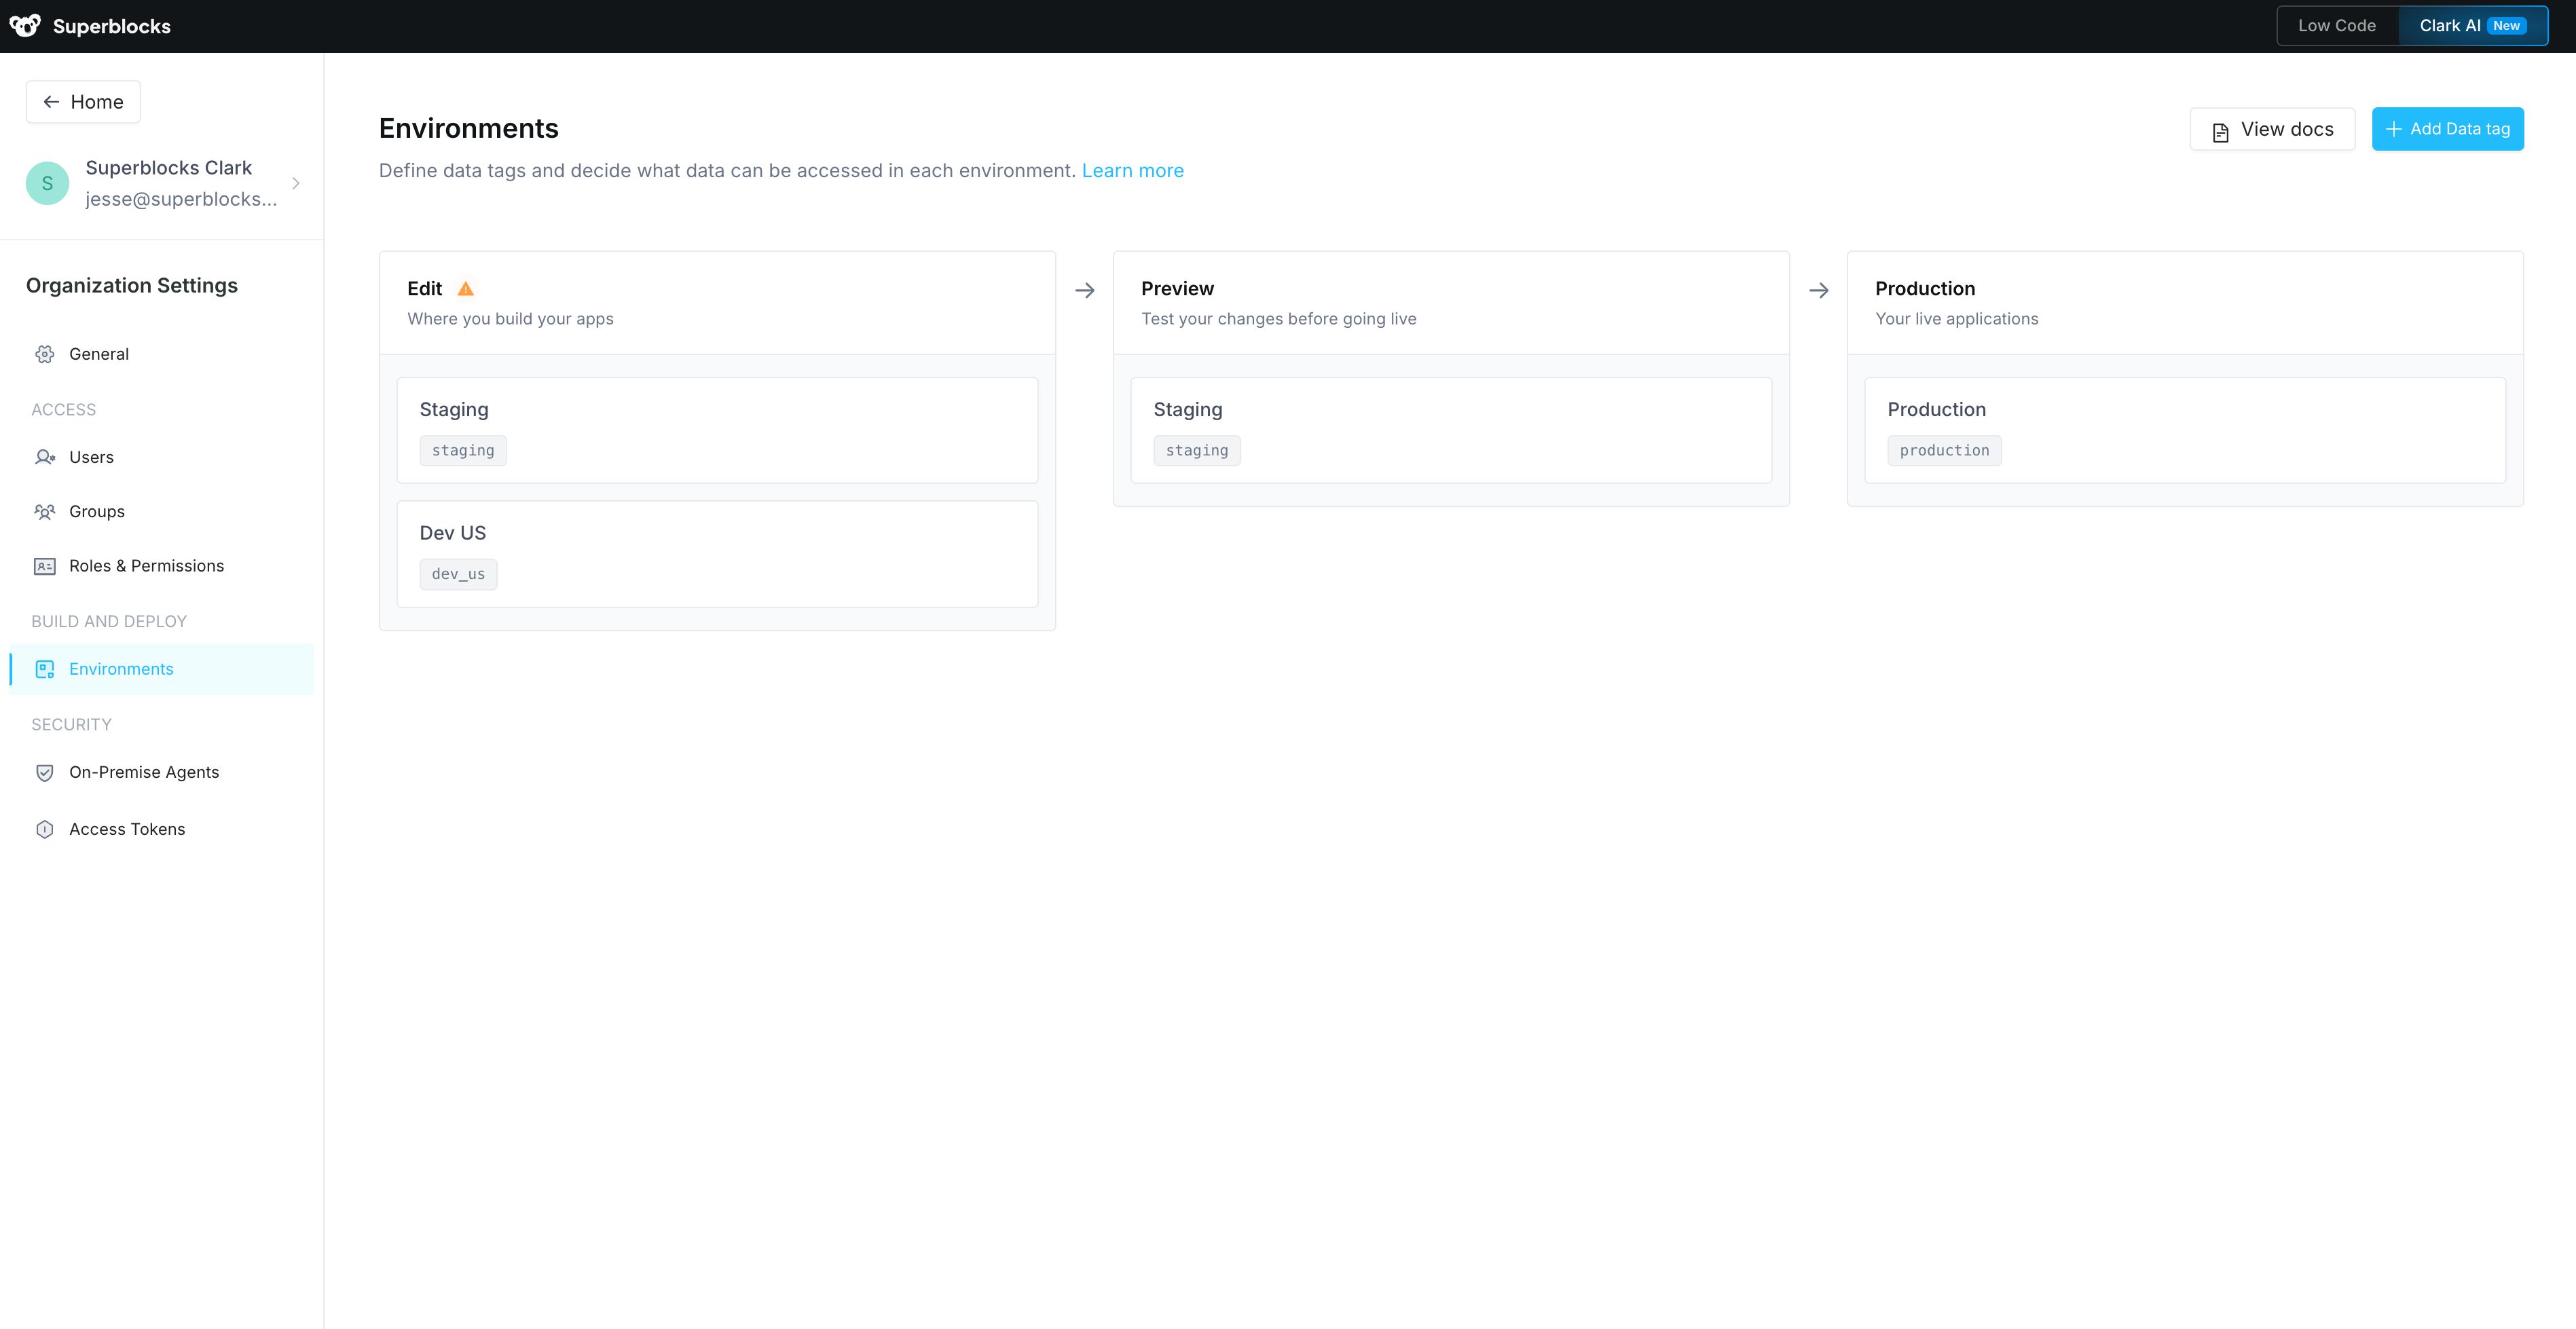
Task: Open the Dev US data tag card
Action: pyautogui.click(x=717, y=553)
